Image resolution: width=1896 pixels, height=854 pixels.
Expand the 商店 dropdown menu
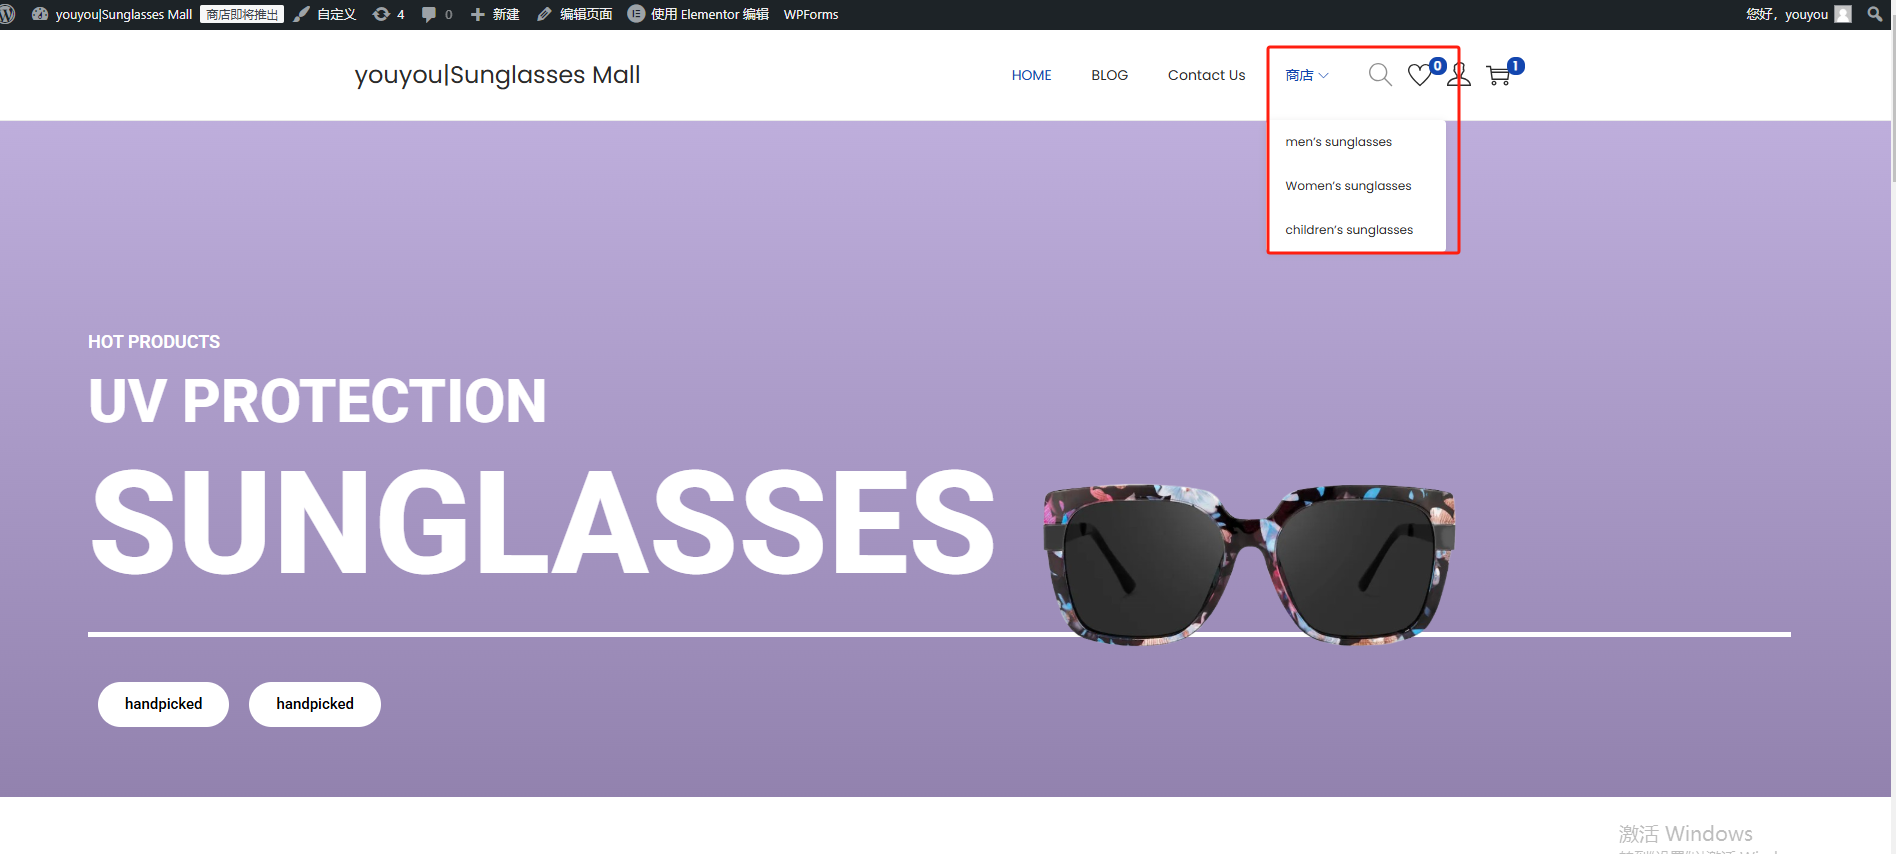tap(1306, 75)
